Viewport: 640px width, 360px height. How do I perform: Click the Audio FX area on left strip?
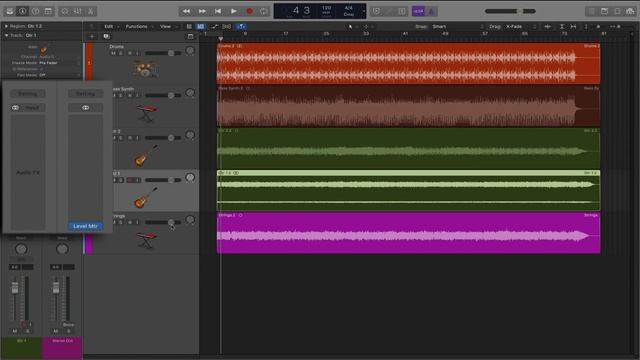(28, 173)
